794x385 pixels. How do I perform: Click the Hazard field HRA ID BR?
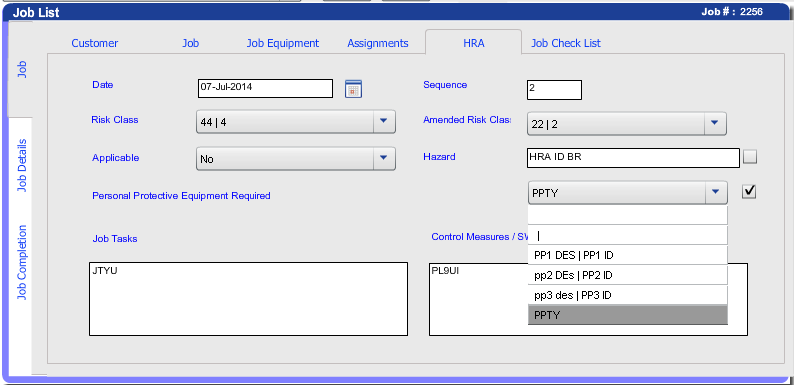click(633, 158)
